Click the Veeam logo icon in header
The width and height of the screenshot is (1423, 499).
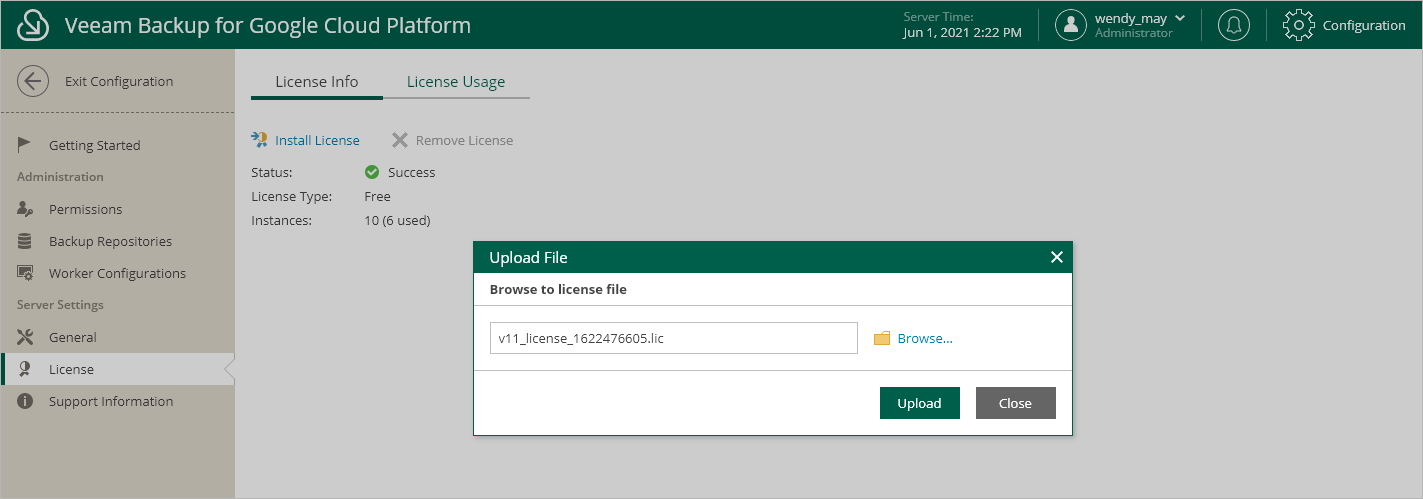tap(33, 25)
